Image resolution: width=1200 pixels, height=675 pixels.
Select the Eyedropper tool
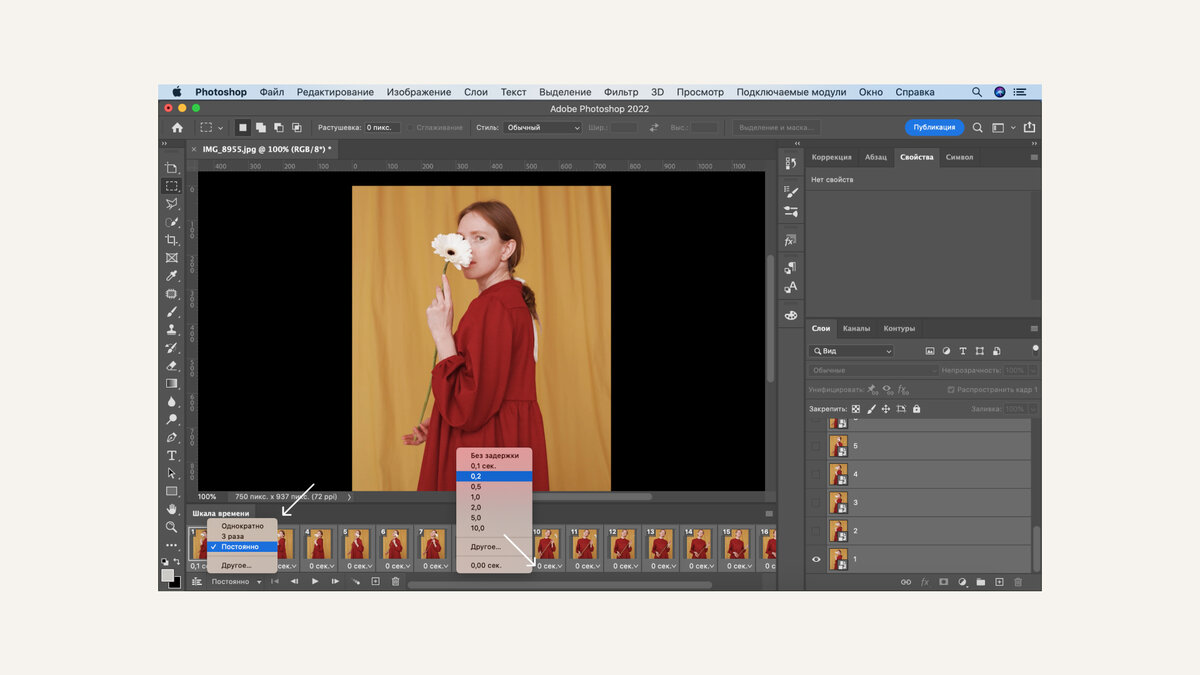coord(172,276)
